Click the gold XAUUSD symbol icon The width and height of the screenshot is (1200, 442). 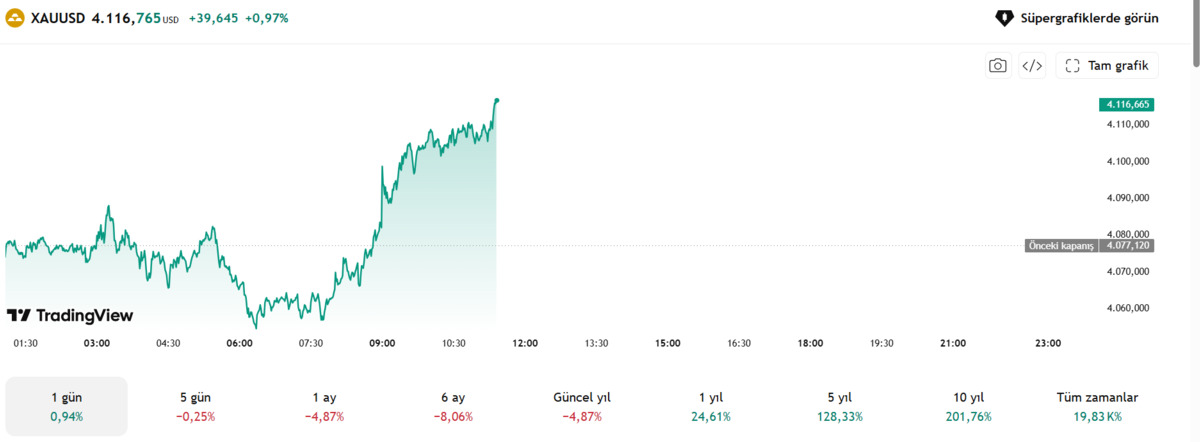coord(16,18)
